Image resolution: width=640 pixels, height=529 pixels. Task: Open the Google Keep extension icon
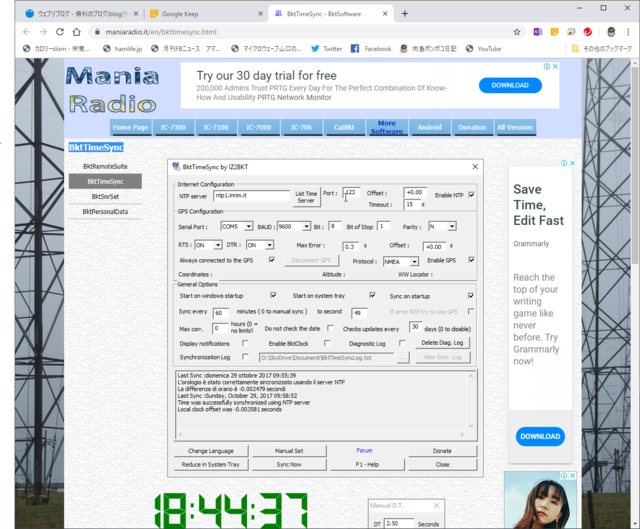[554, 32]
